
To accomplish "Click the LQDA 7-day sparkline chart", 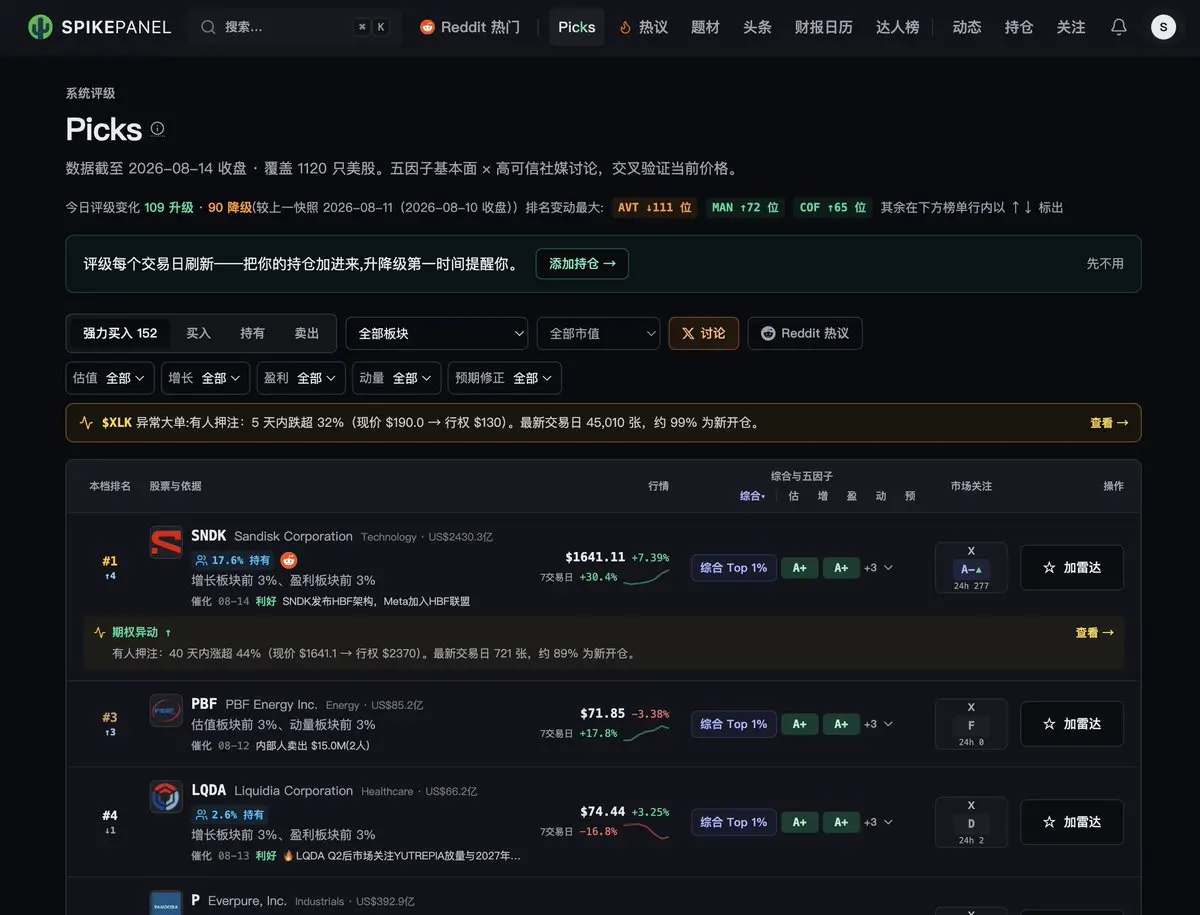I will (x=646, y=831).
